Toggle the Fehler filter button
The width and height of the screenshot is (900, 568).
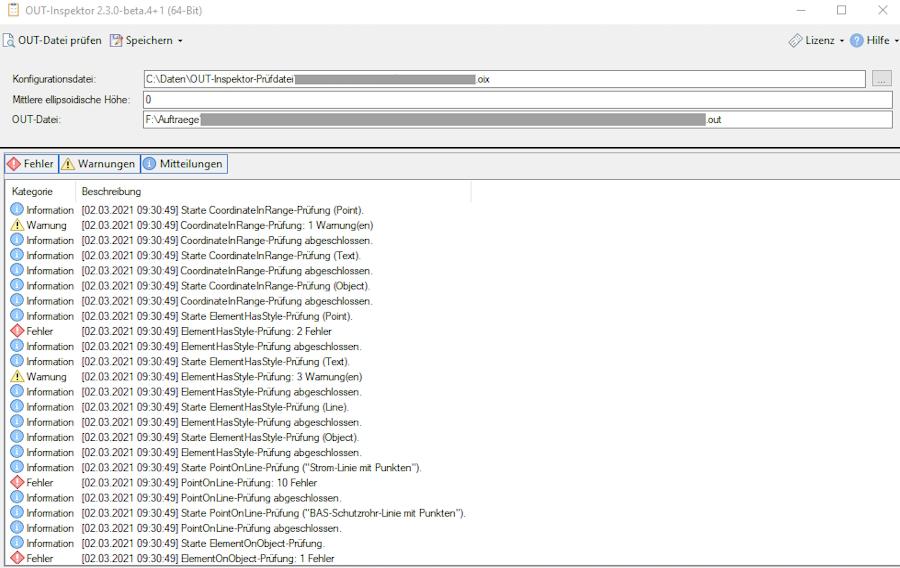(31, 164)
